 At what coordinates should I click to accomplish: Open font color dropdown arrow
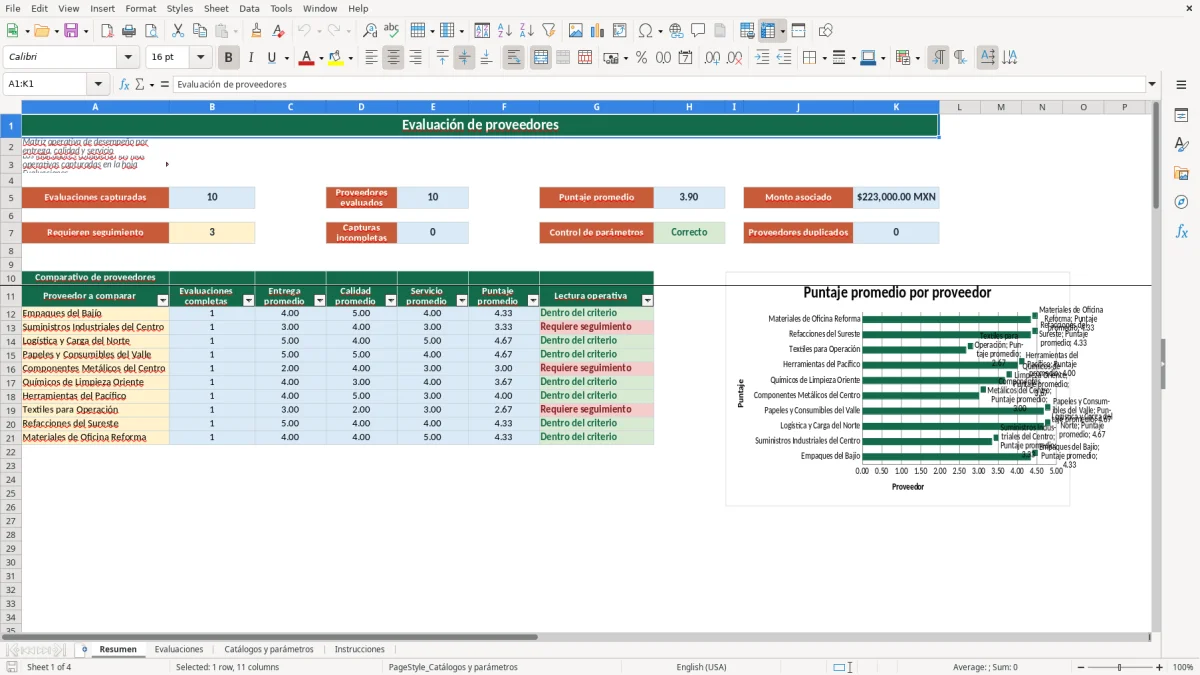[x=320, y=58]
